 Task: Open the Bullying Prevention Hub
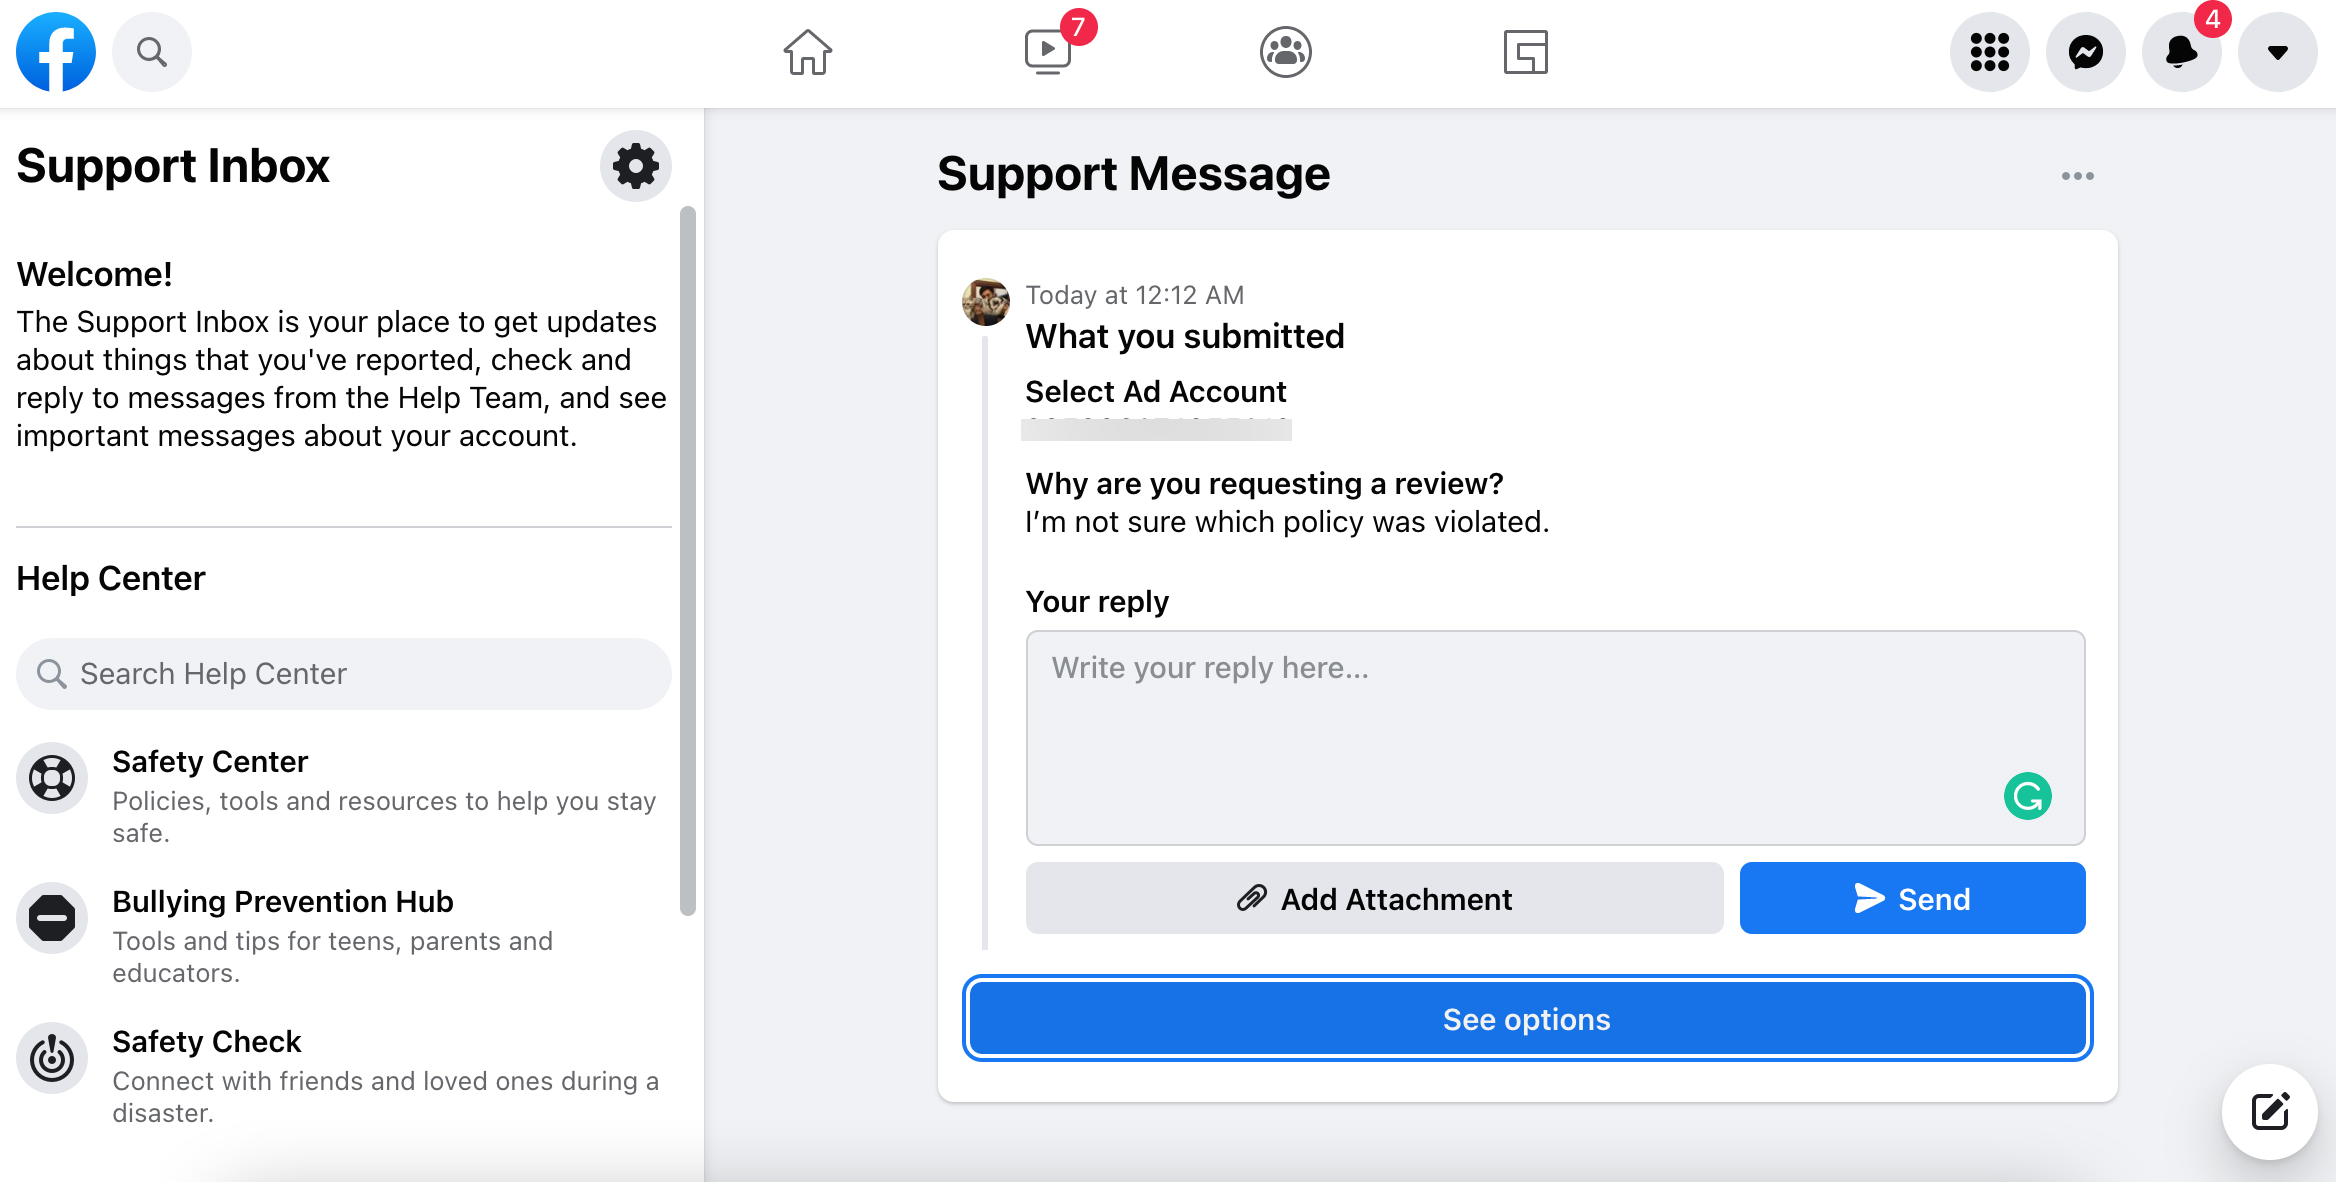pos(282,902)
